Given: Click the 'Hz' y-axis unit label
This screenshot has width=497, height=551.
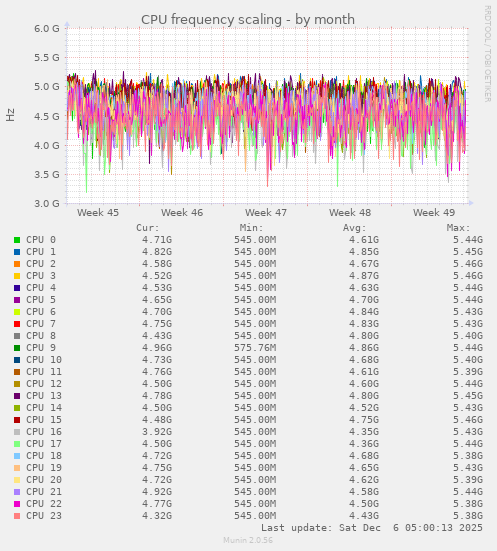Looking at the screenshot, I should (x=10, y=115).
